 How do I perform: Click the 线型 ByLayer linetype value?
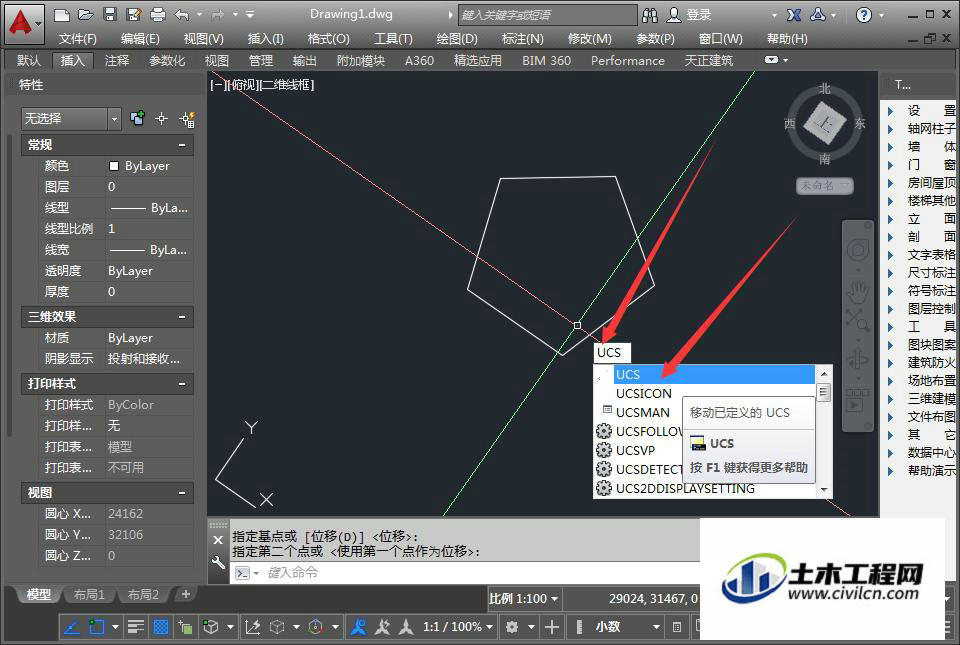pyautogui.click(x=149, y=208)
